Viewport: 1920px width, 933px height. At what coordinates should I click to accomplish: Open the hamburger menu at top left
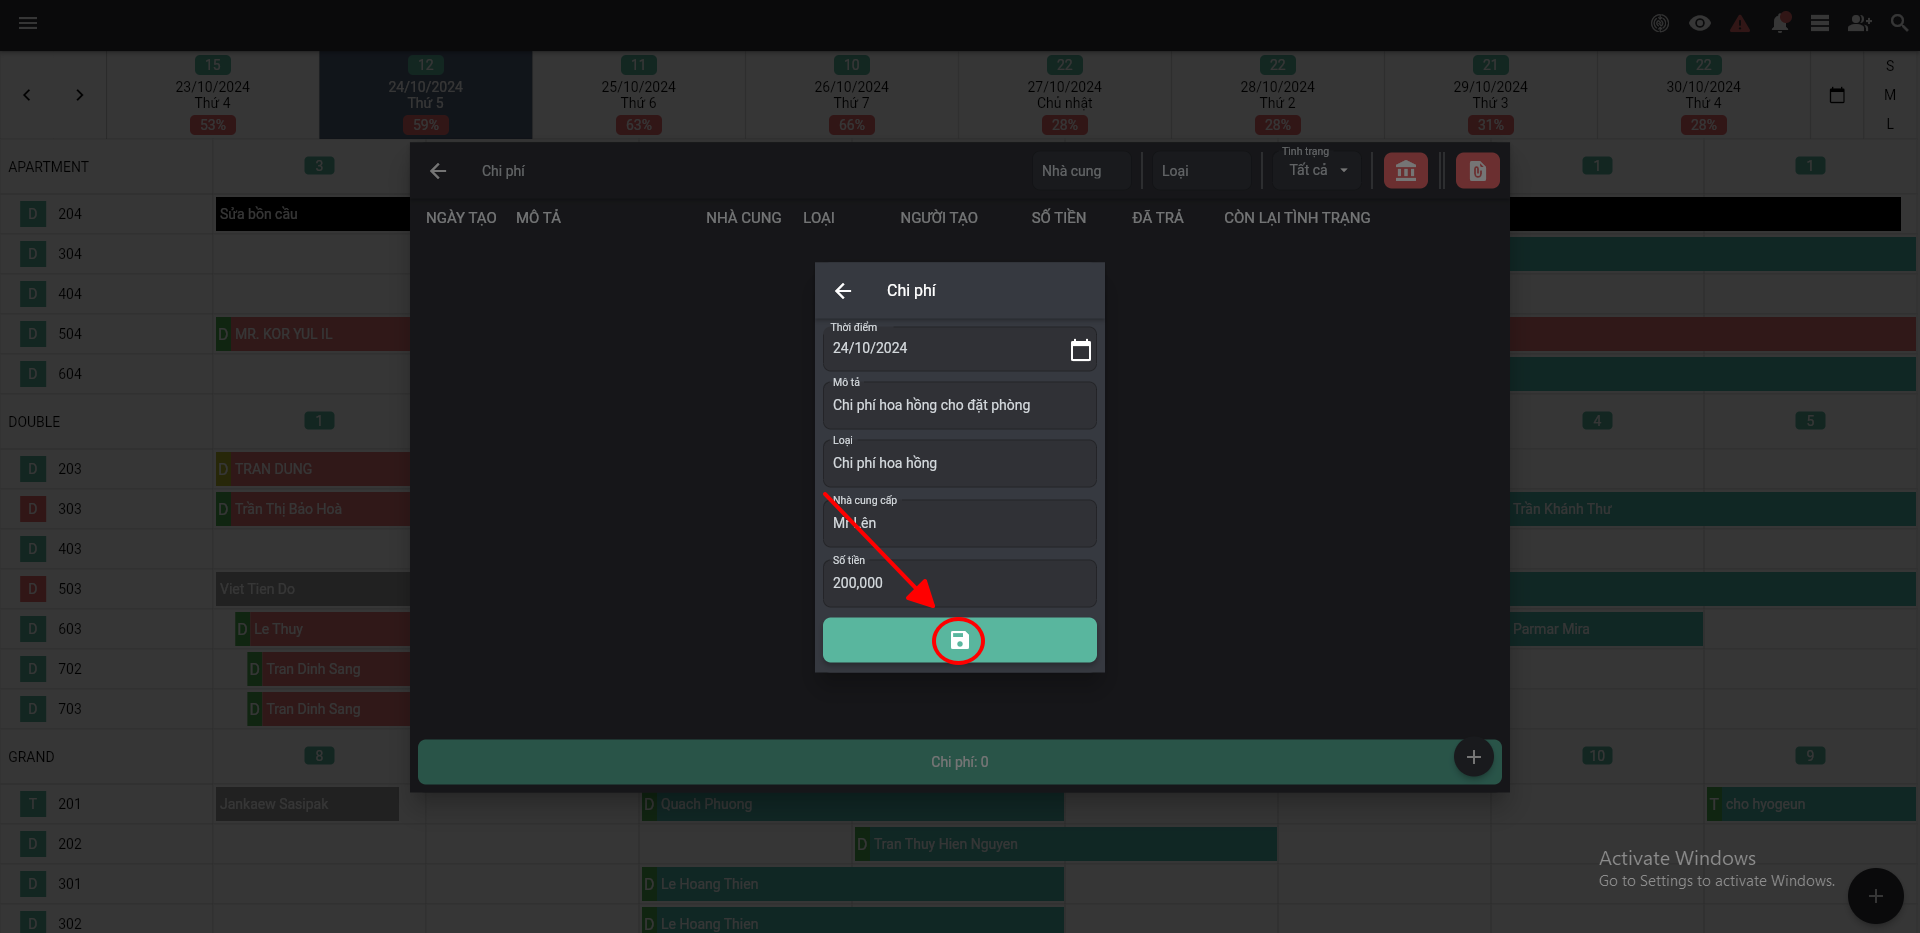28,23
